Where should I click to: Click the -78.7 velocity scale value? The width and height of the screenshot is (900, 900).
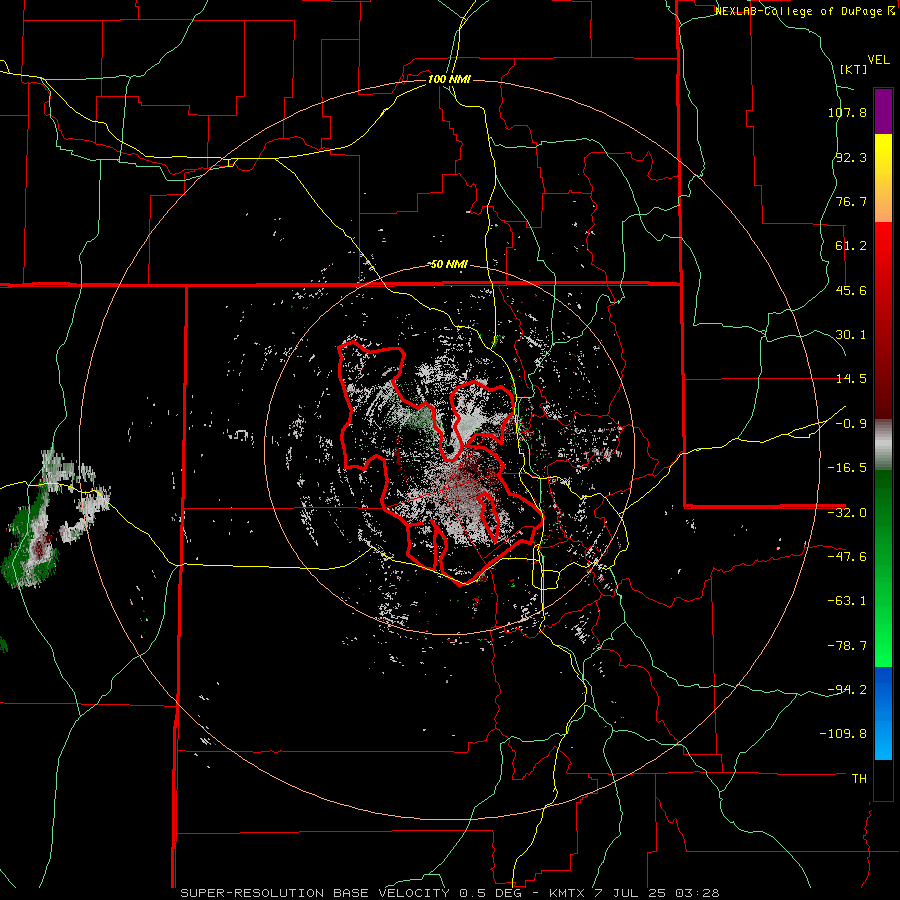click(x=847, y=646)
